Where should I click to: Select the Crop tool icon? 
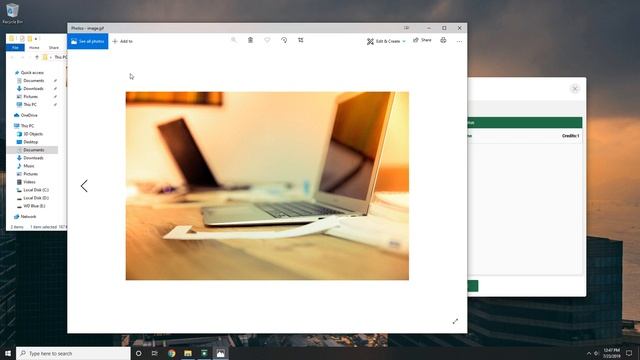point(301,40)
